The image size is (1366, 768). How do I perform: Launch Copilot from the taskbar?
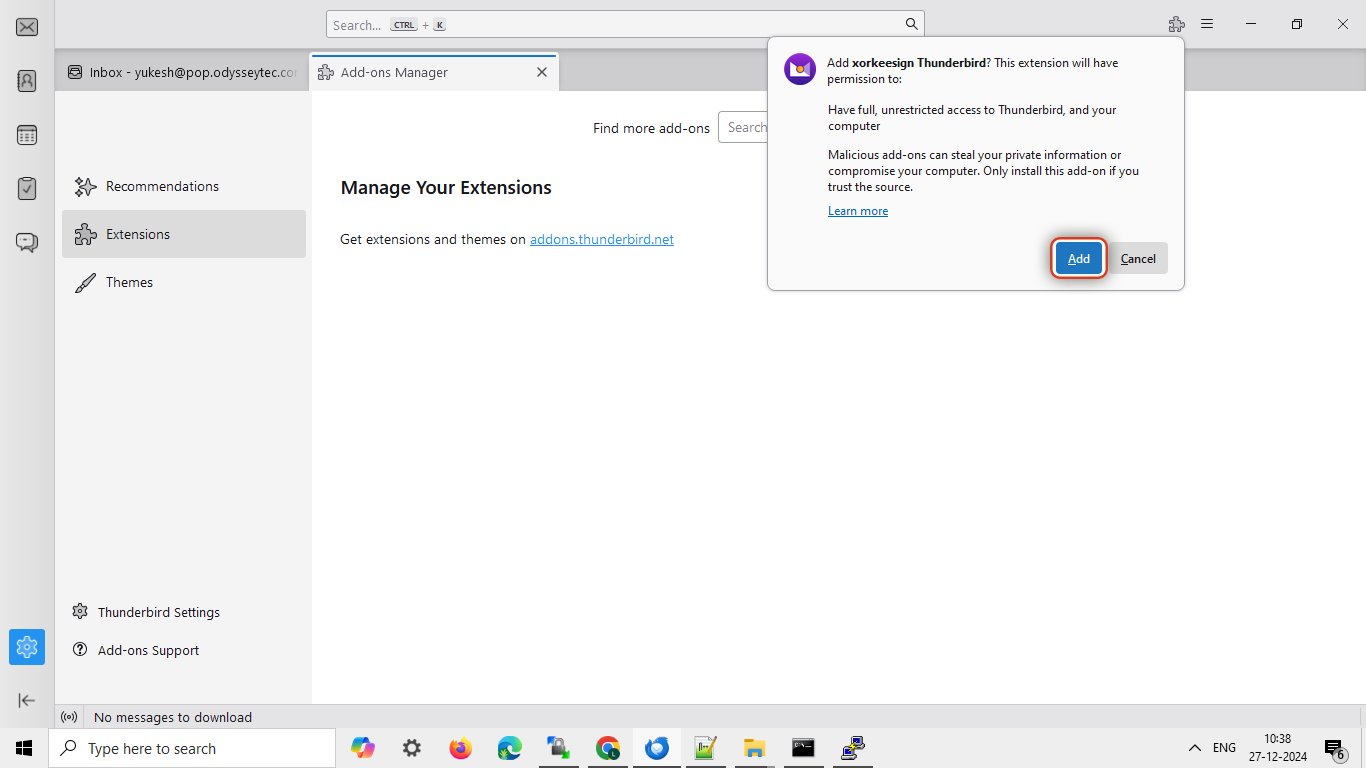363,748
